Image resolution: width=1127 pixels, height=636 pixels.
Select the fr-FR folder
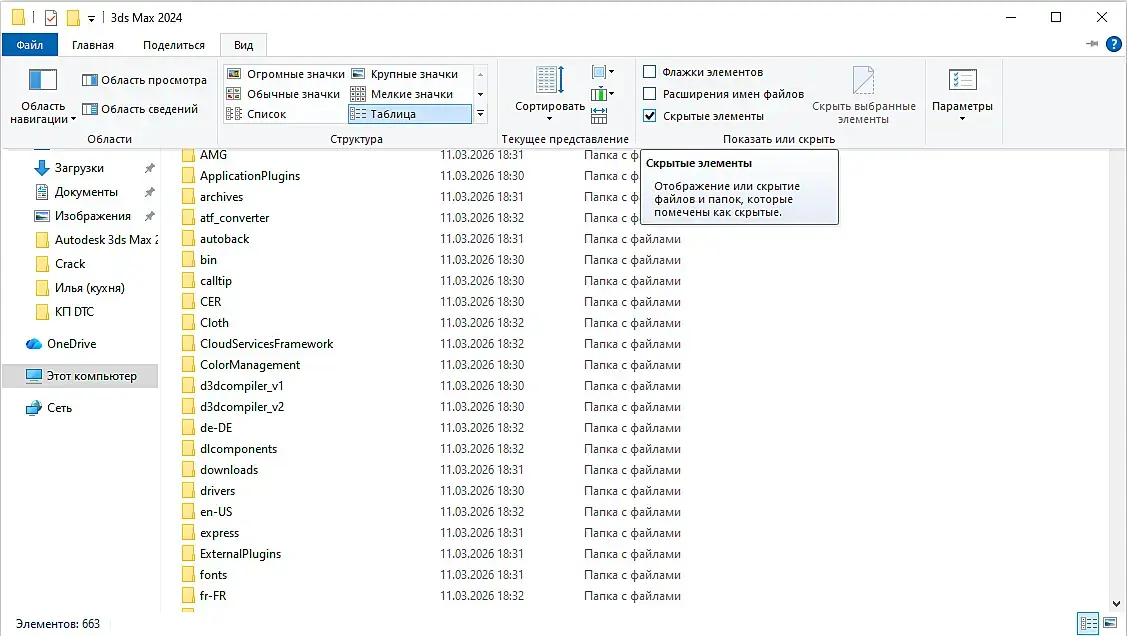(x=204, y=596)
